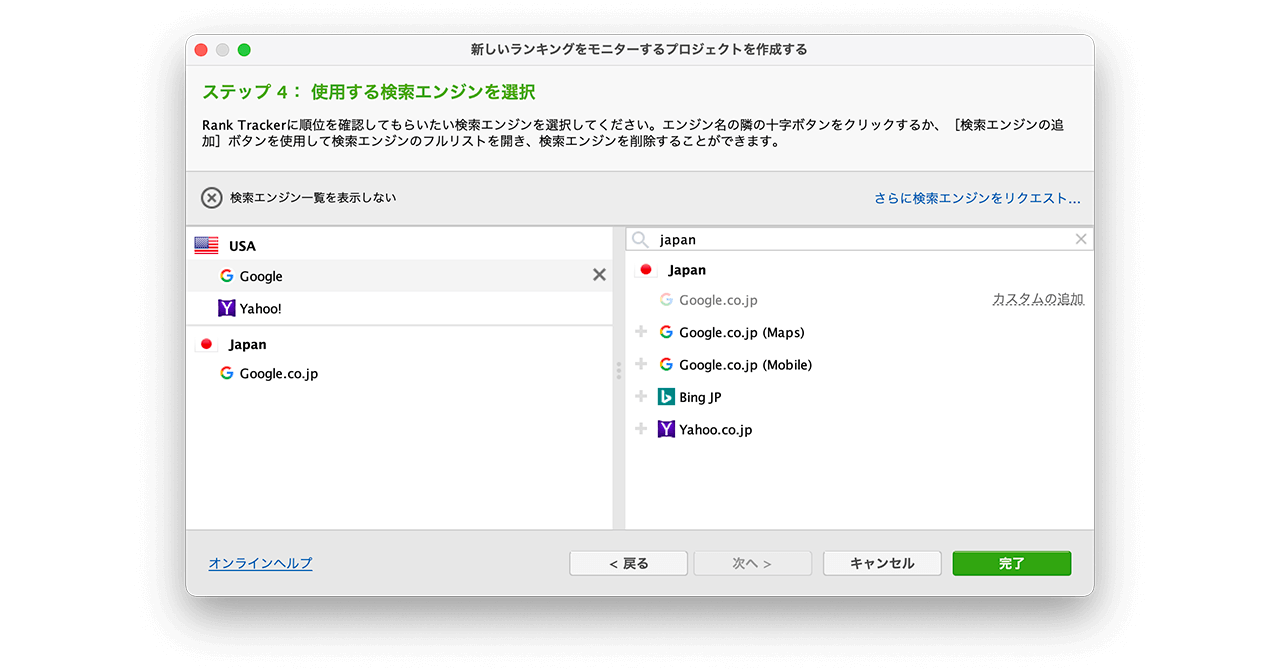Click plus icon beside Bing JP
The height and width of the screenshot is (670, 1280).
641,397
